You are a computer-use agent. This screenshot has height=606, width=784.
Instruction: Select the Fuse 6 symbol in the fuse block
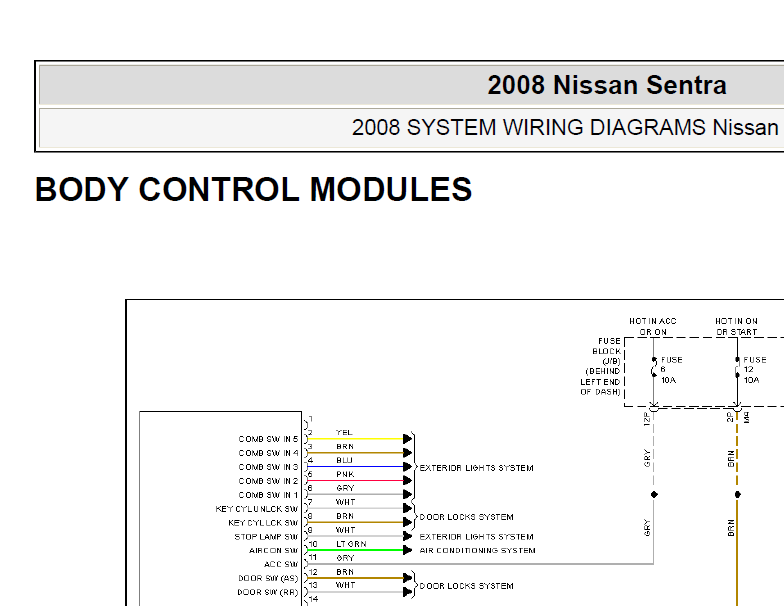point(654,368)
